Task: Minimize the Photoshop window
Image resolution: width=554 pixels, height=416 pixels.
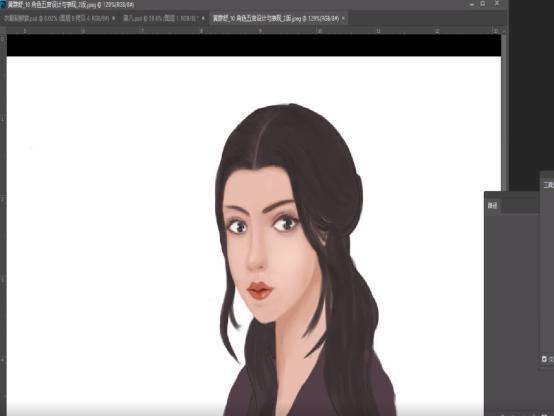Action: pos(472,4)
